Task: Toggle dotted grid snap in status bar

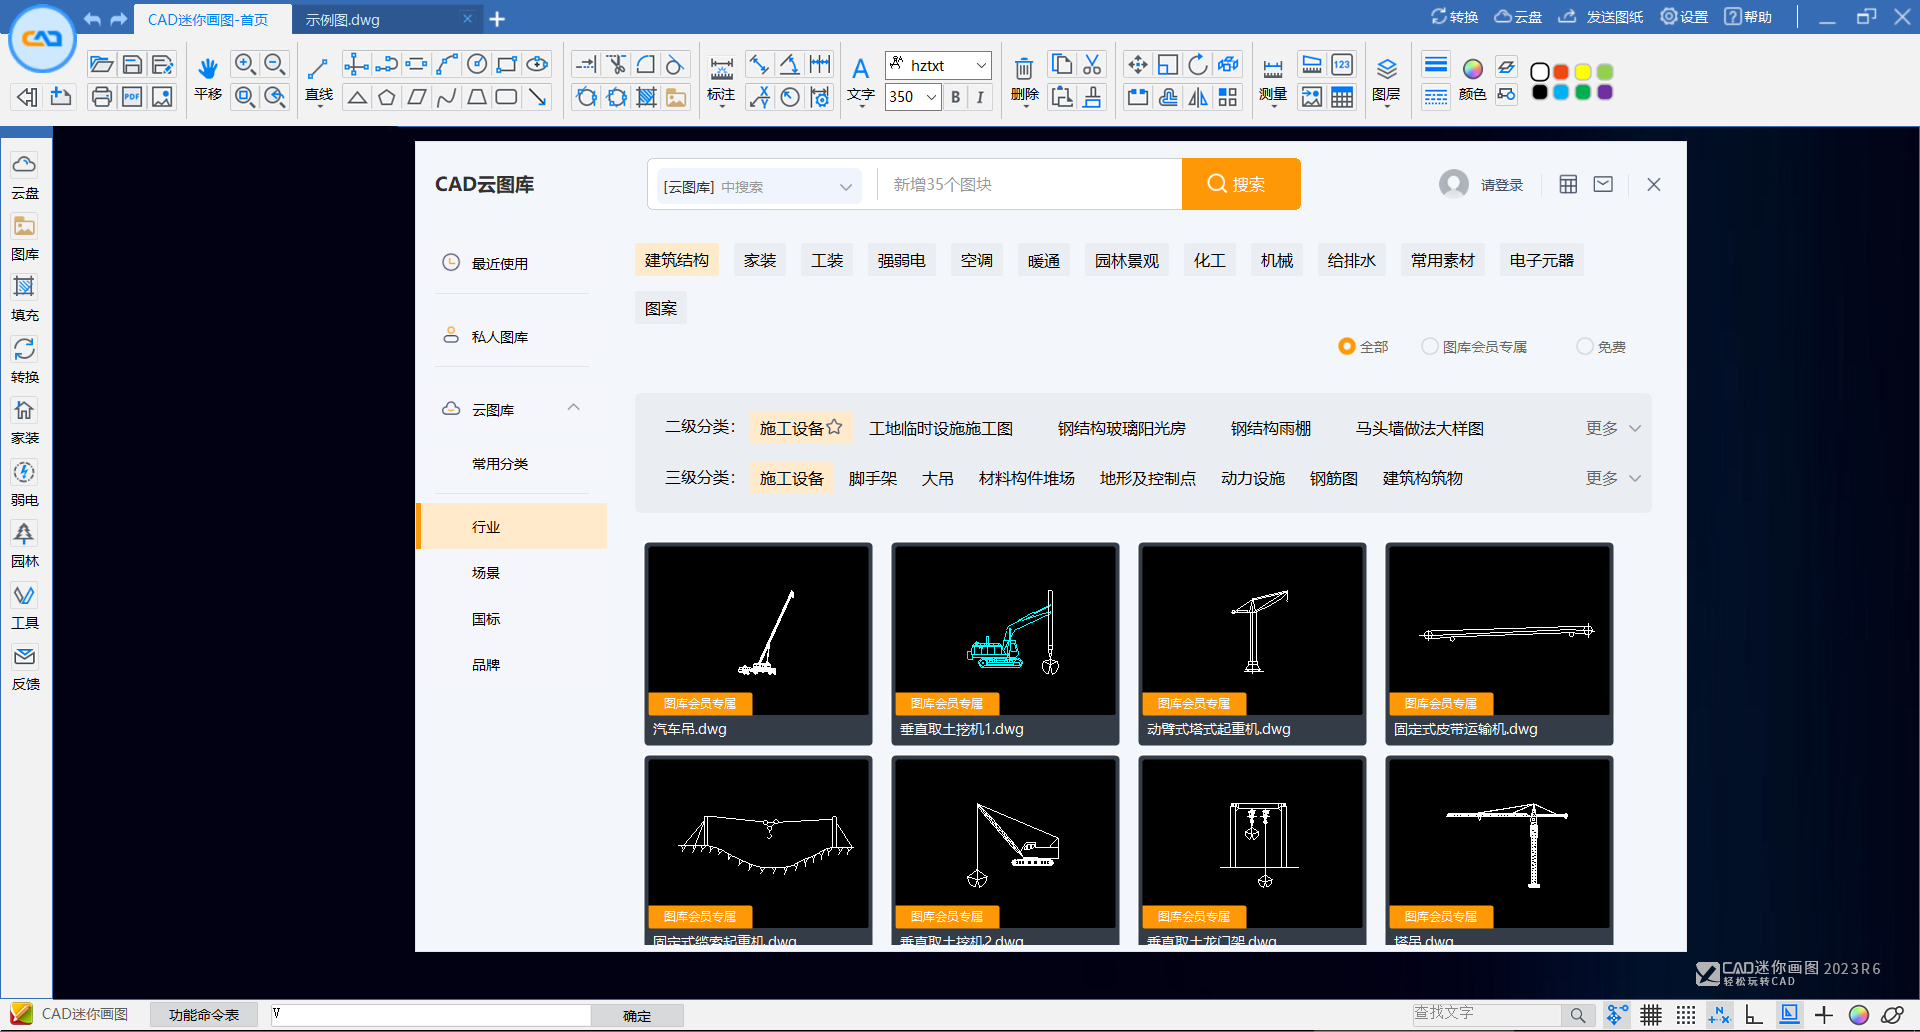Action: point(1686,1015)
